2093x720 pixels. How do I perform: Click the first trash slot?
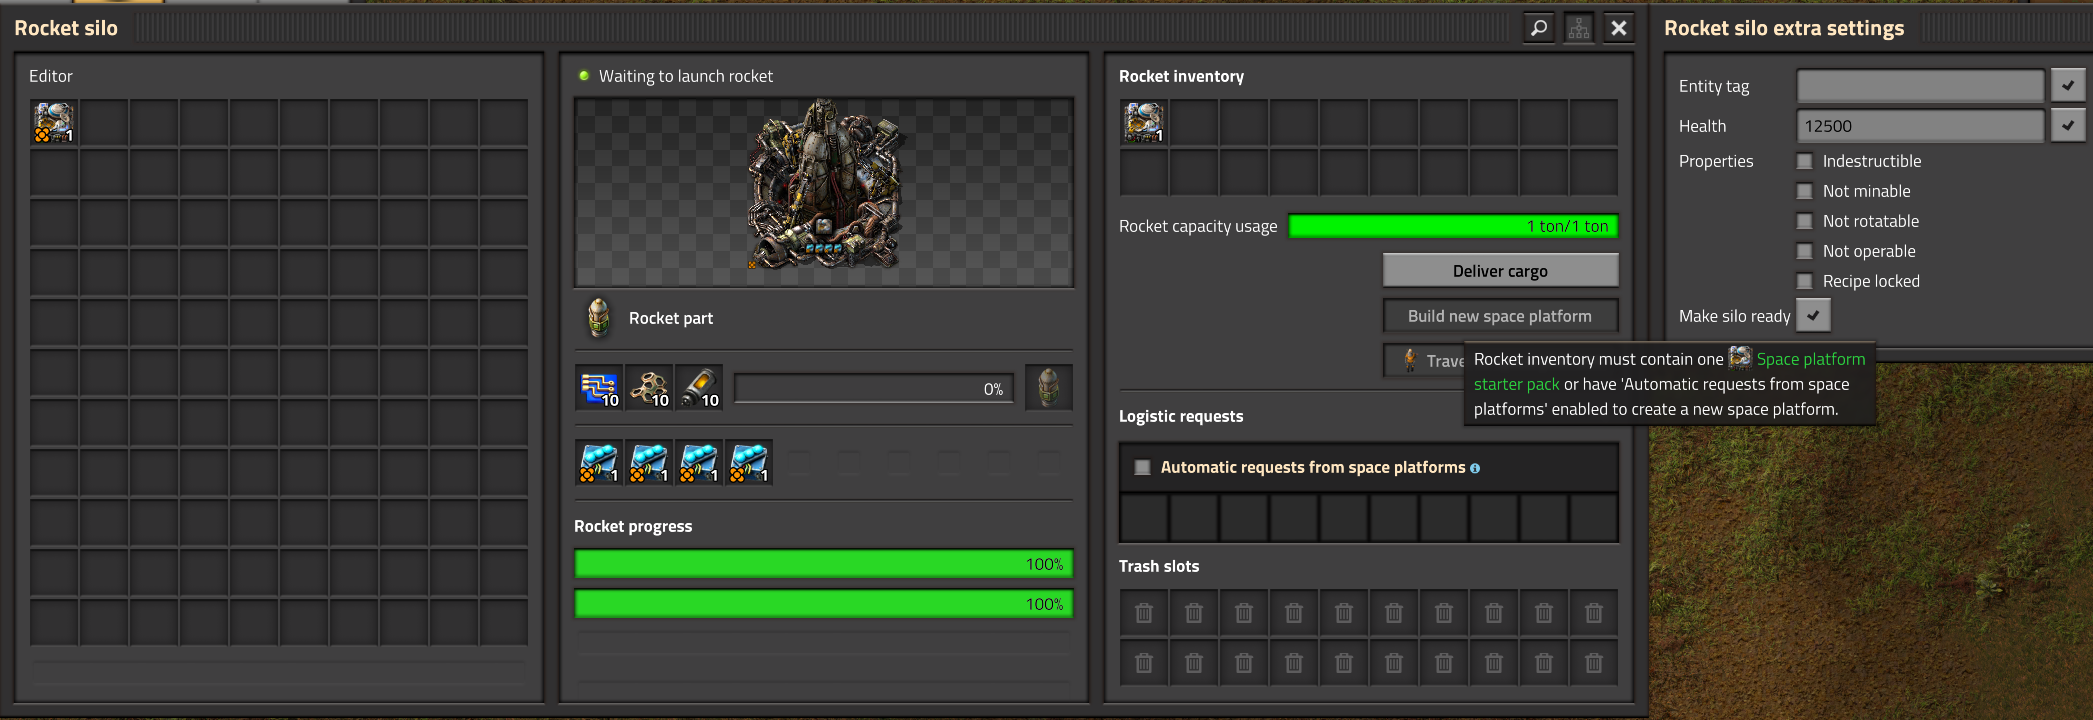pos(1144,613)
